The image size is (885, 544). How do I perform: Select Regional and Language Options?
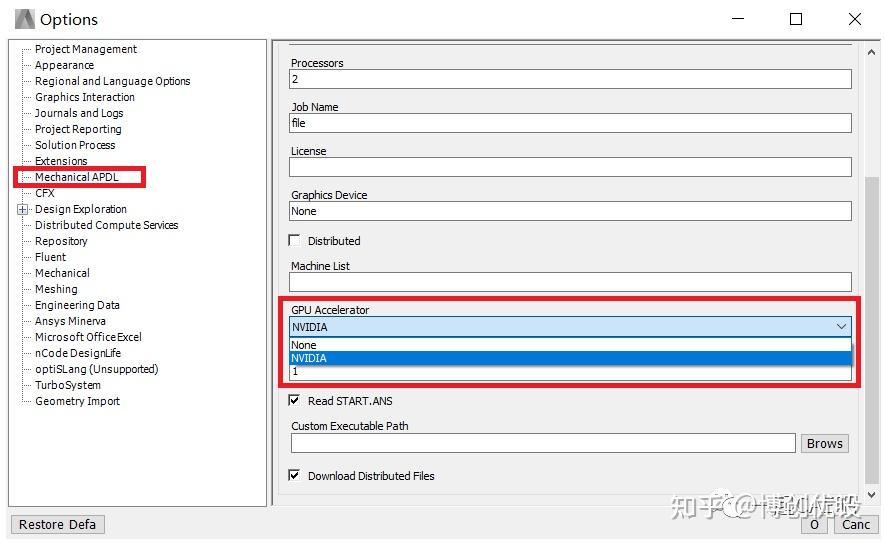pos(112,81)
